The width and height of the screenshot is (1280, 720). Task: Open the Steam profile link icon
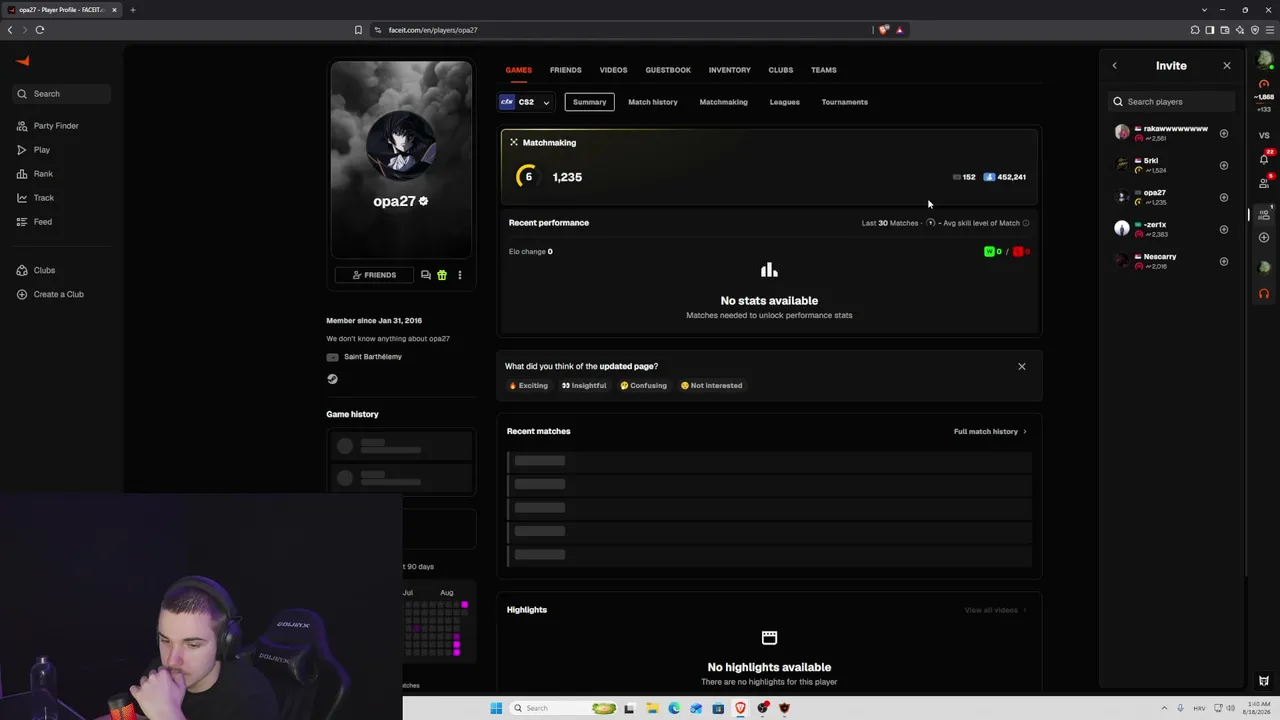pyautogui.click(x=332, y=379)
